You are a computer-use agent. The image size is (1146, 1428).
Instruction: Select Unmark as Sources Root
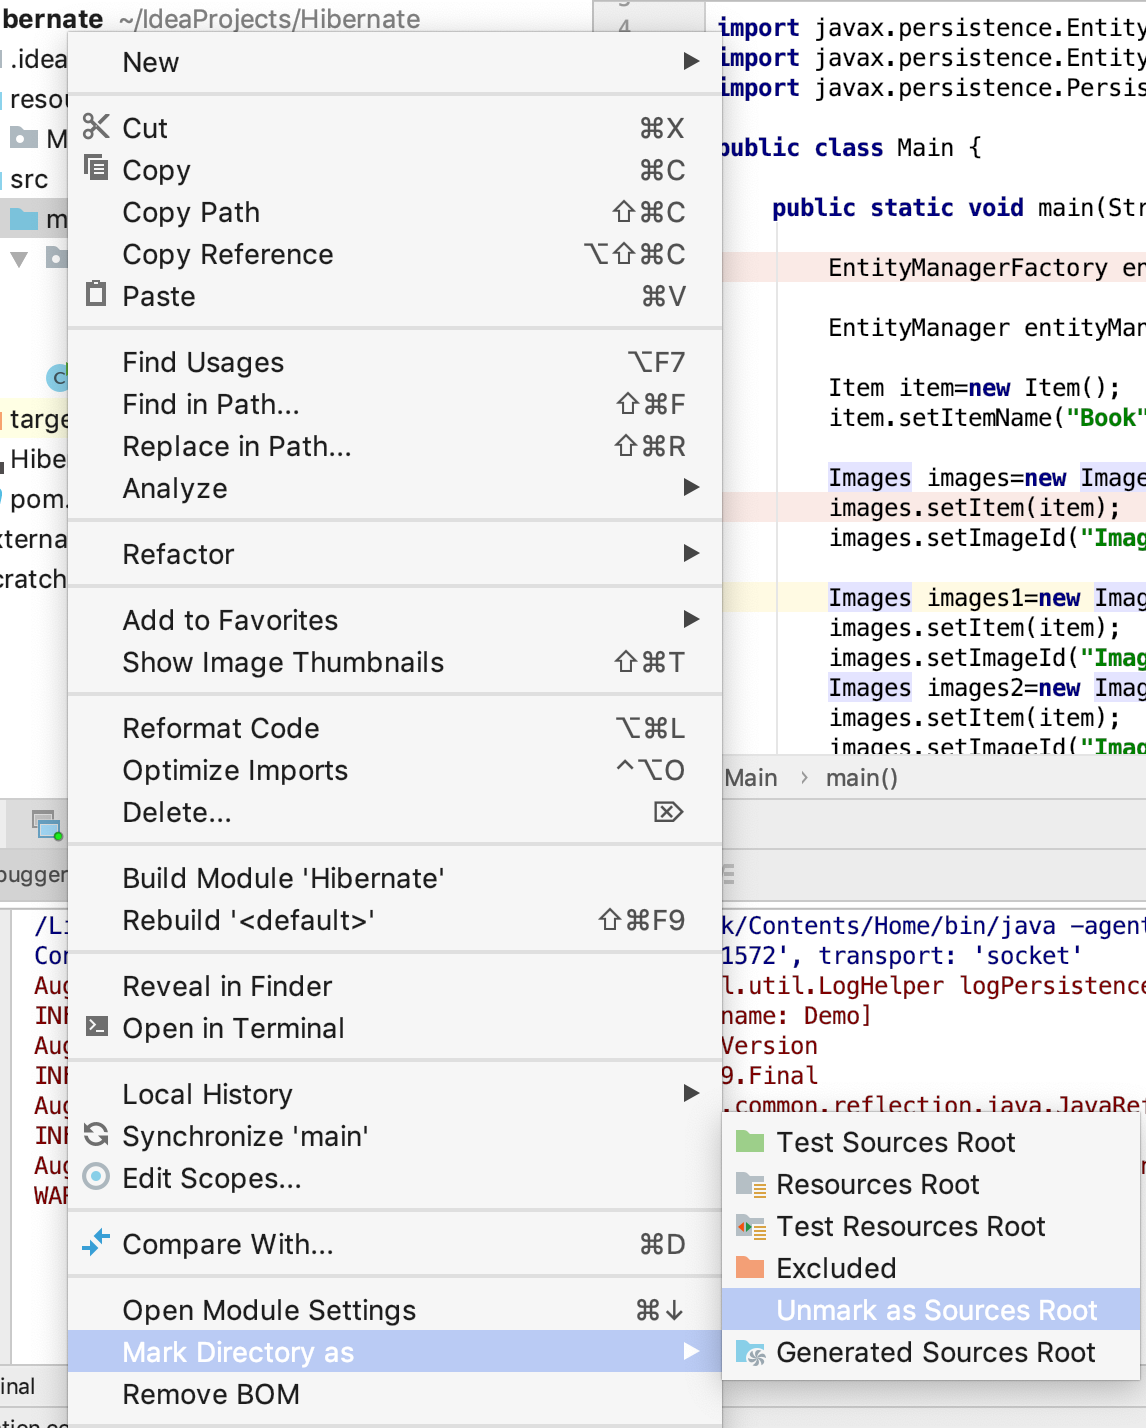(x=936, y=1310)
